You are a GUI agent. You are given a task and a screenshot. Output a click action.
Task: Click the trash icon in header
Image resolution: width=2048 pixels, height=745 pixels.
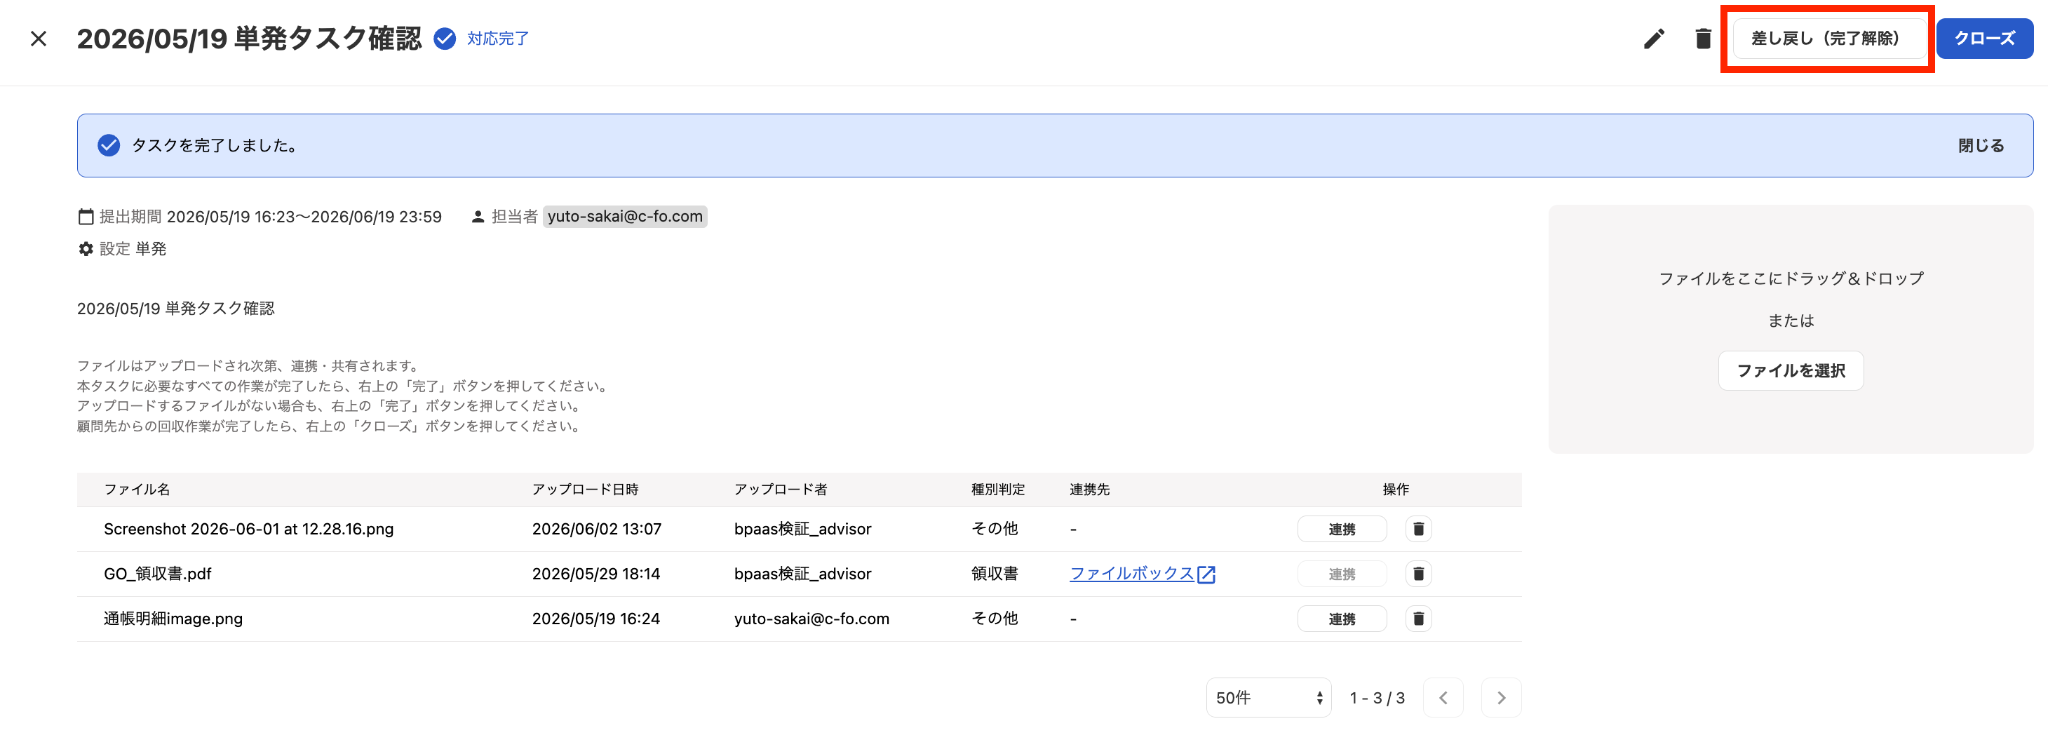point(1703,39)
